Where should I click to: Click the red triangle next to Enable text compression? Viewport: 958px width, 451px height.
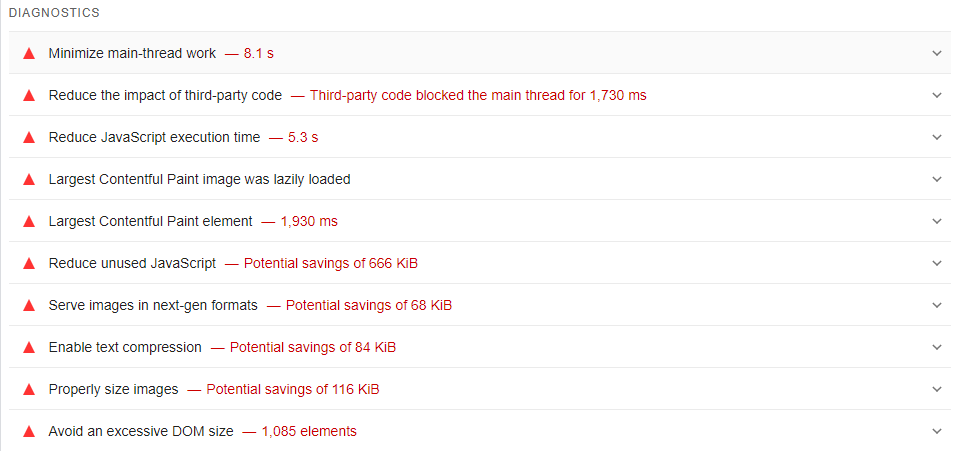click(x=29, y=347)
